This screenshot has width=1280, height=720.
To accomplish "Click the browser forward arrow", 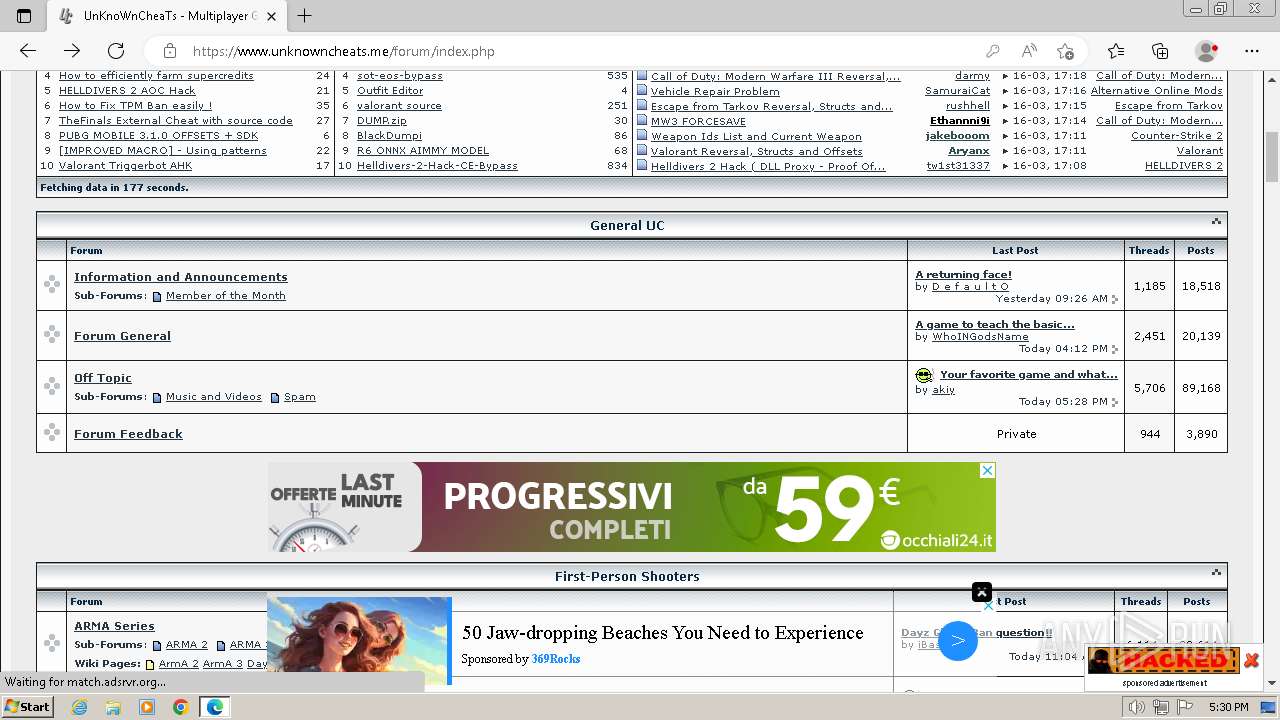I will pyautogui.click(x=72, y=51).
